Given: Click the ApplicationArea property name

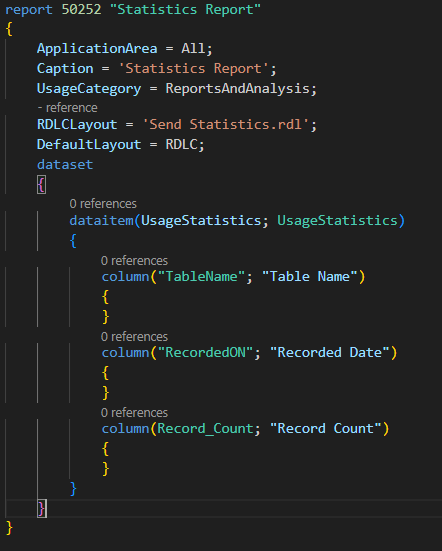Looking at the screenshot, I should 97,48.
